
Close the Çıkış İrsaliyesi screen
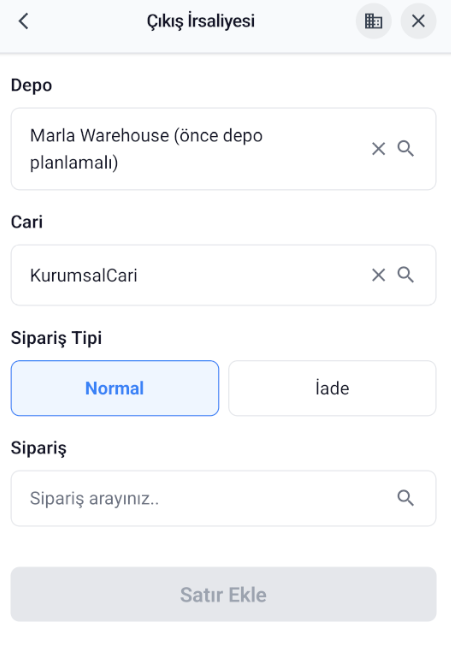(x=418, y=21)
